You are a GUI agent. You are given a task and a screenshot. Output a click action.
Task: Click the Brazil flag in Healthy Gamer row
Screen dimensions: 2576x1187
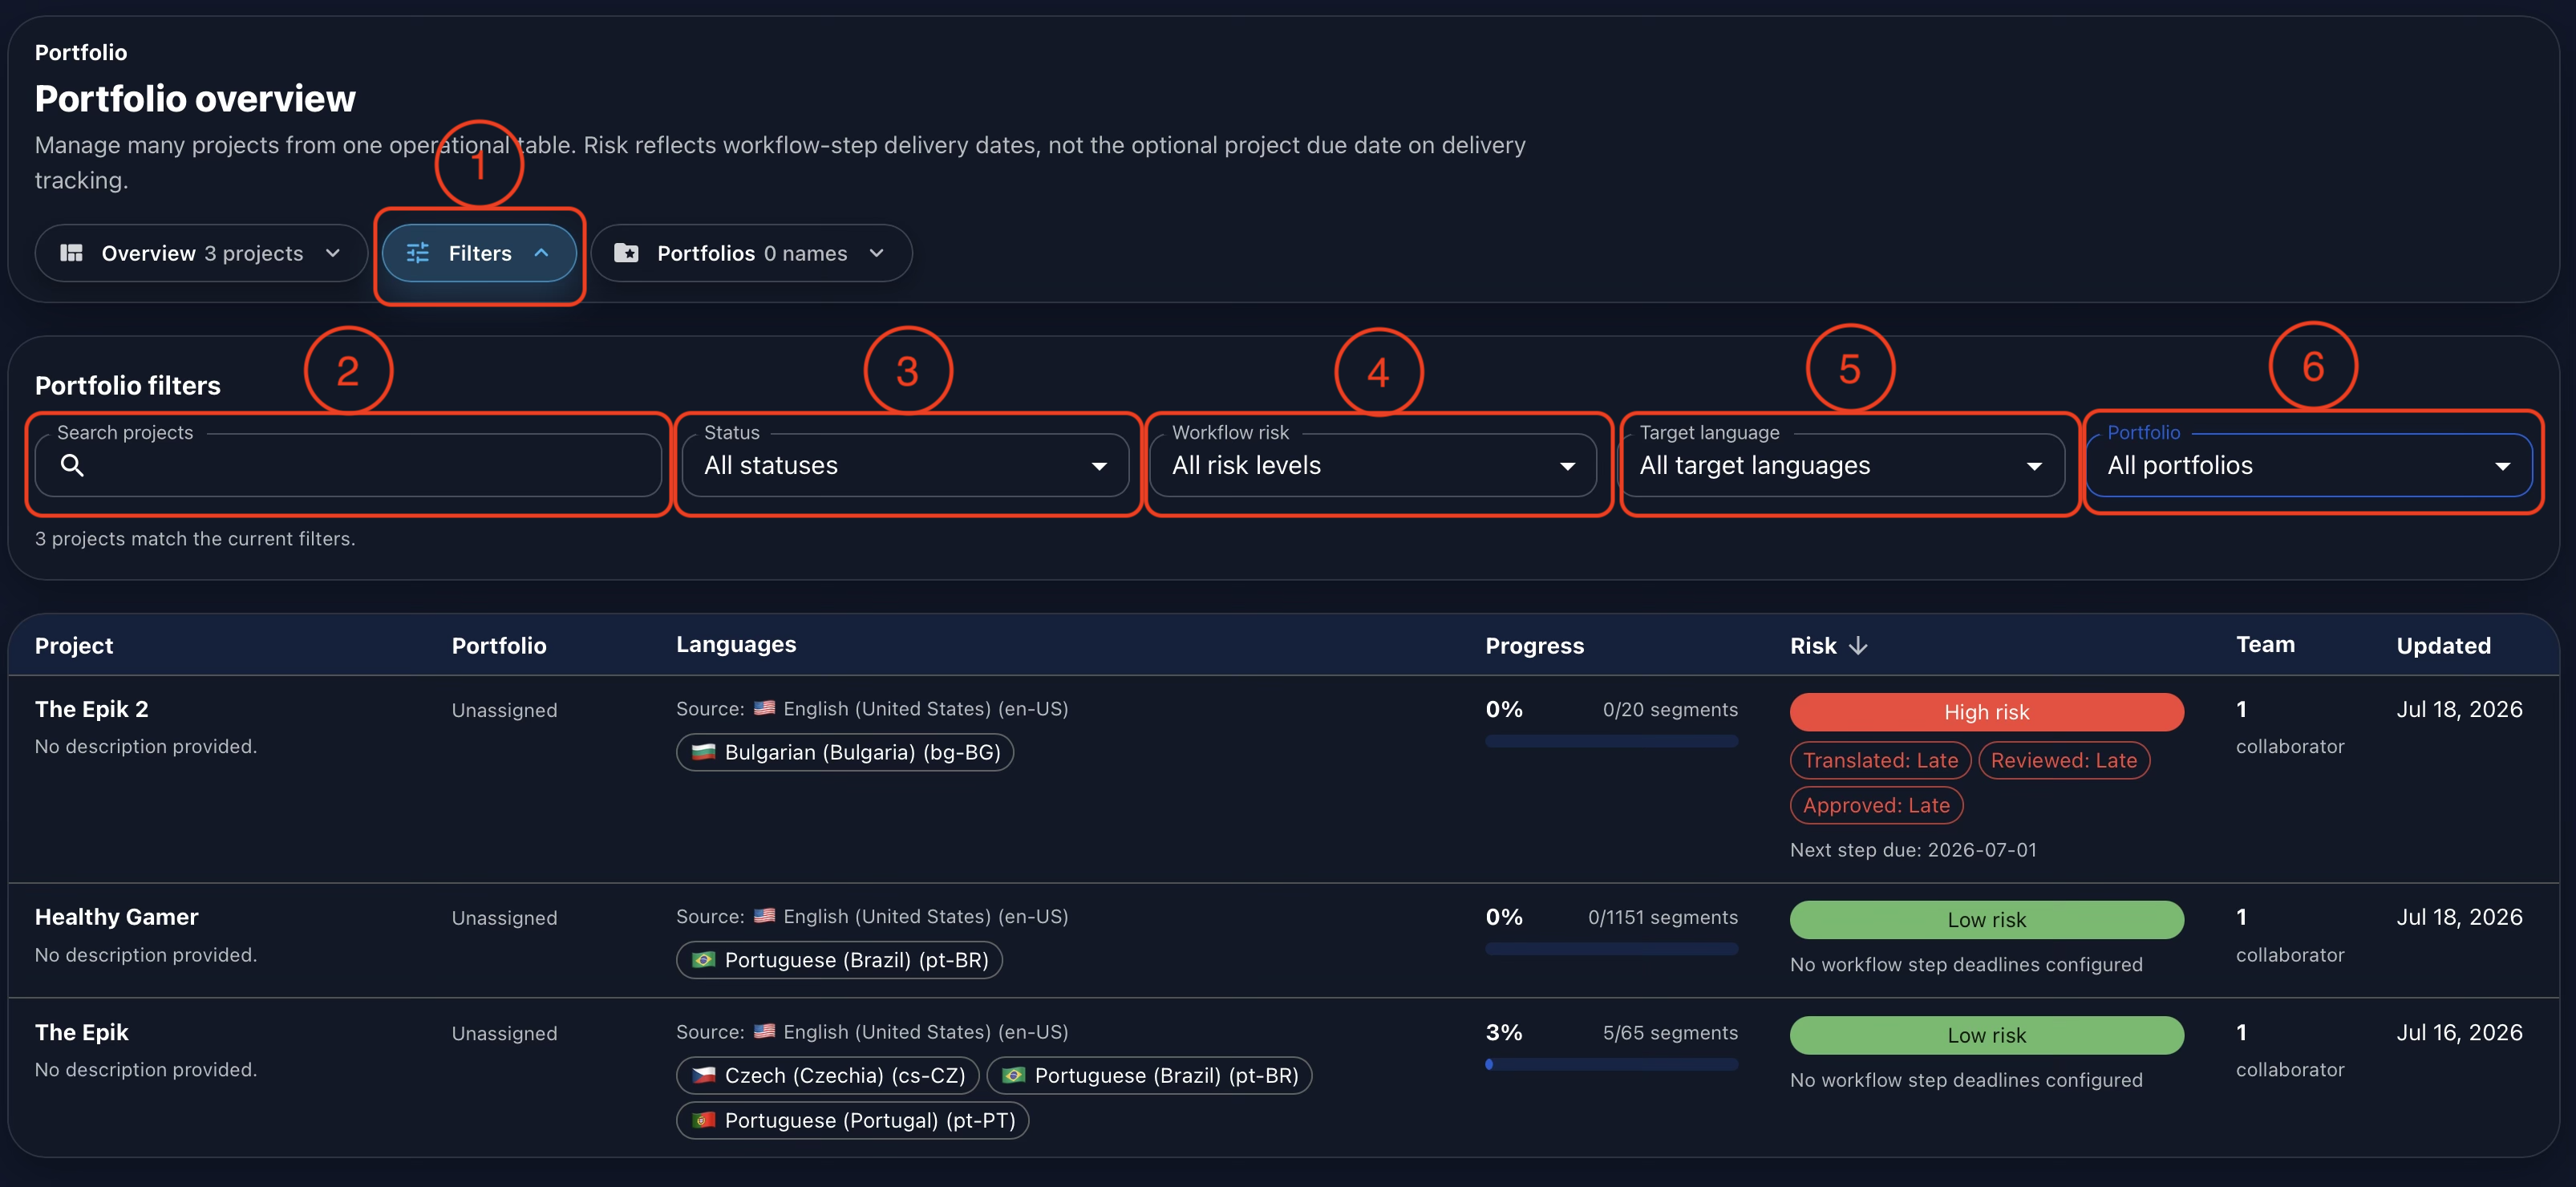tap(704, 960)
